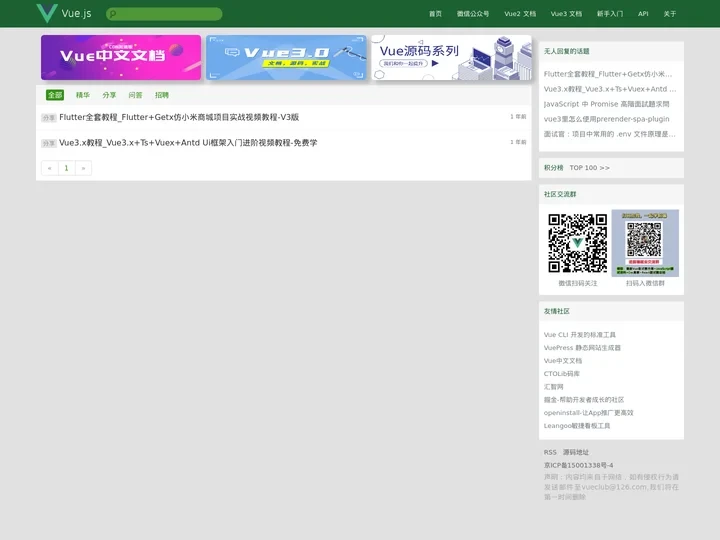
Task: Select page 1 in pagination
Action: point(67,168)
